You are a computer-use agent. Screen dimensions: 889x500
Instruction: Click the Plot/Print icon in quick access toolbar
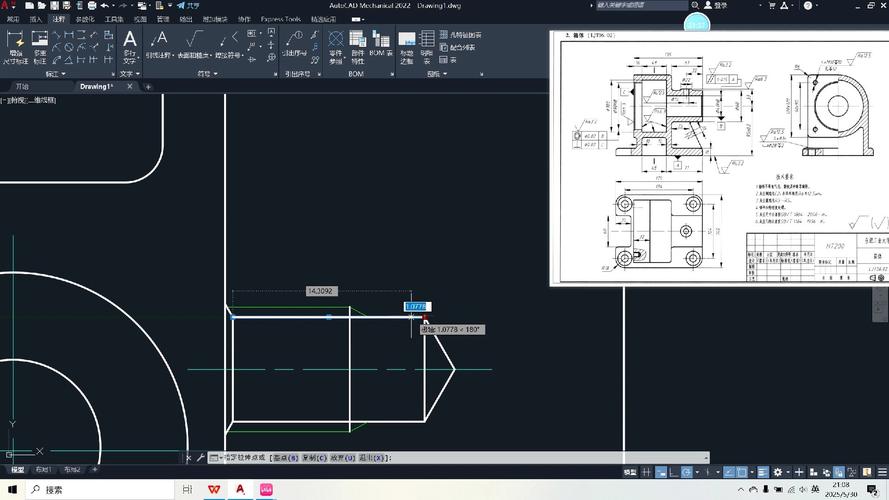[92, 6]
